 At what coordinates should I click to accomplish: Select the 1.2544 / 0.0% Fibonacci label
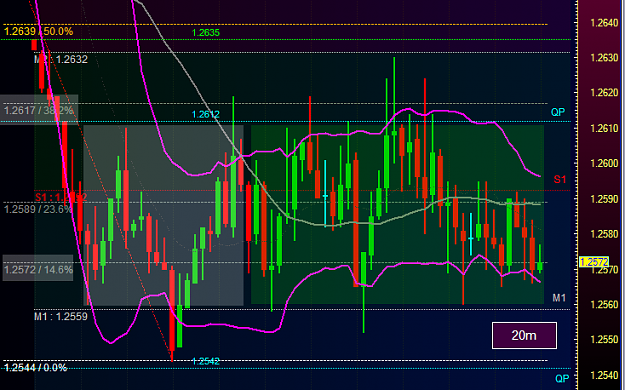pos(35,368)
